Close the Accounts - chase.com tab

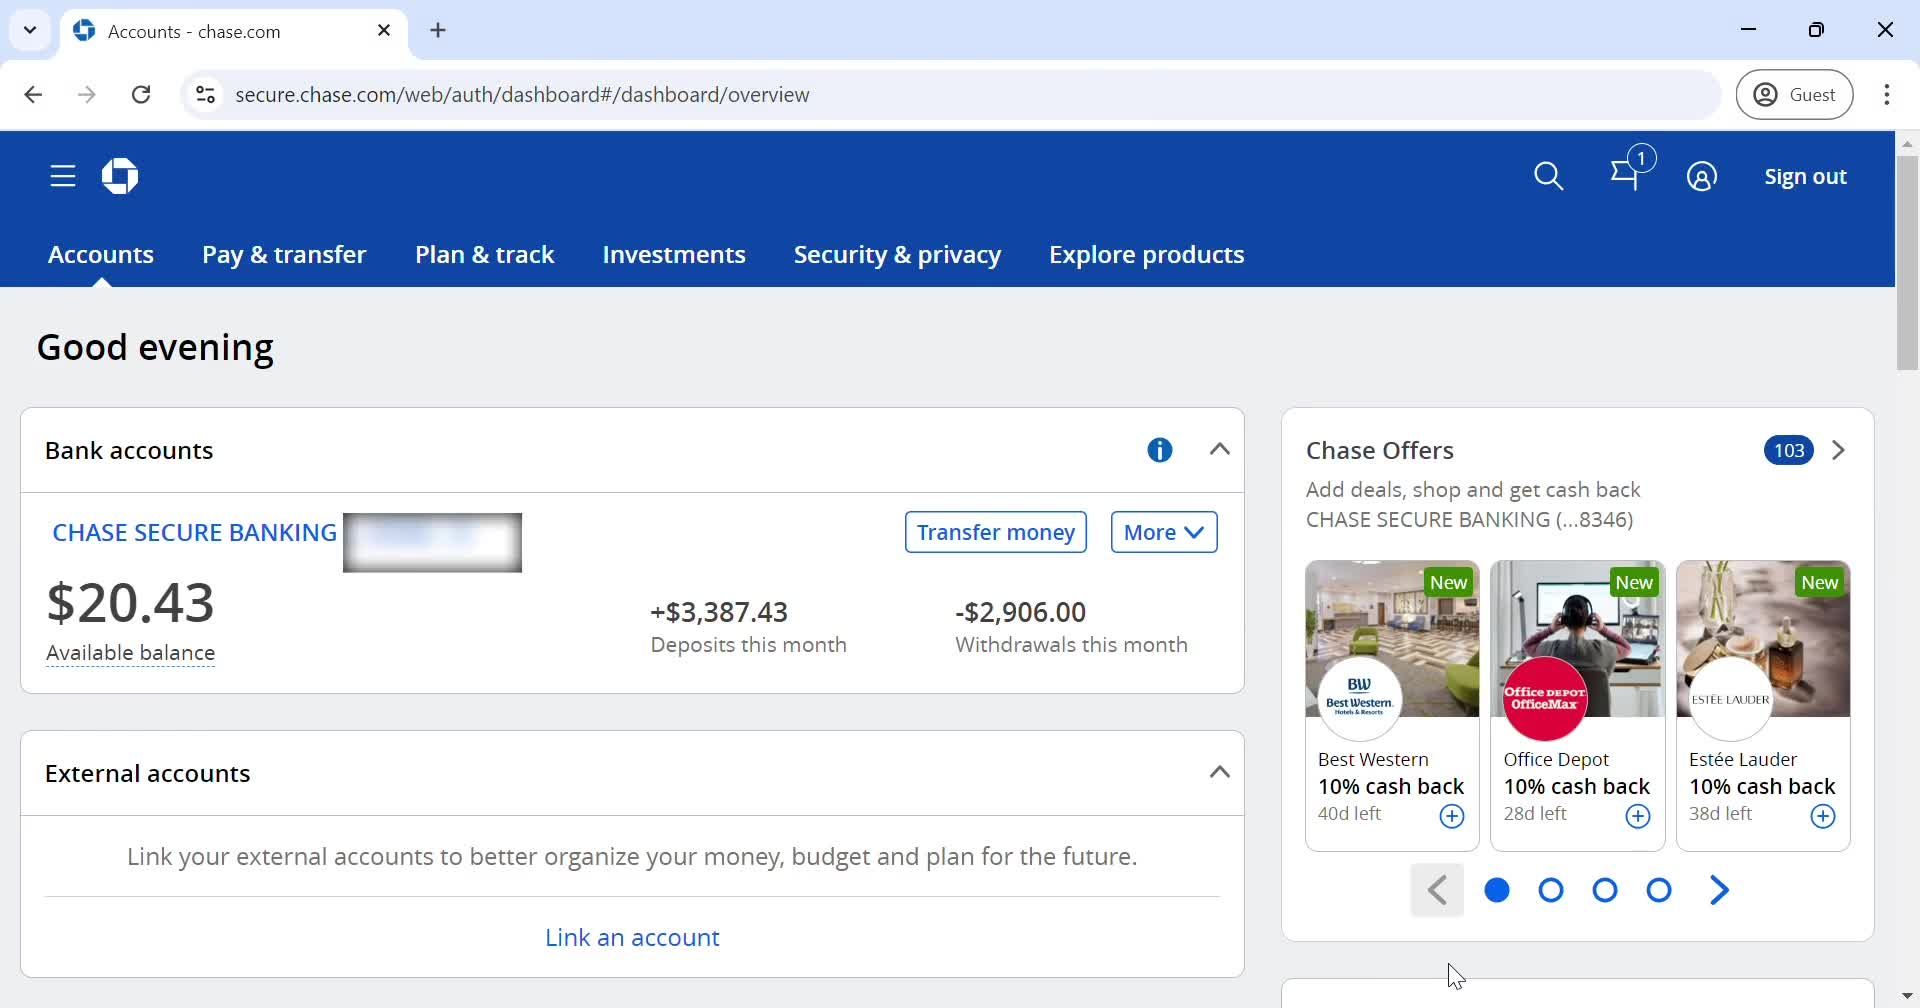click(384, 31)
